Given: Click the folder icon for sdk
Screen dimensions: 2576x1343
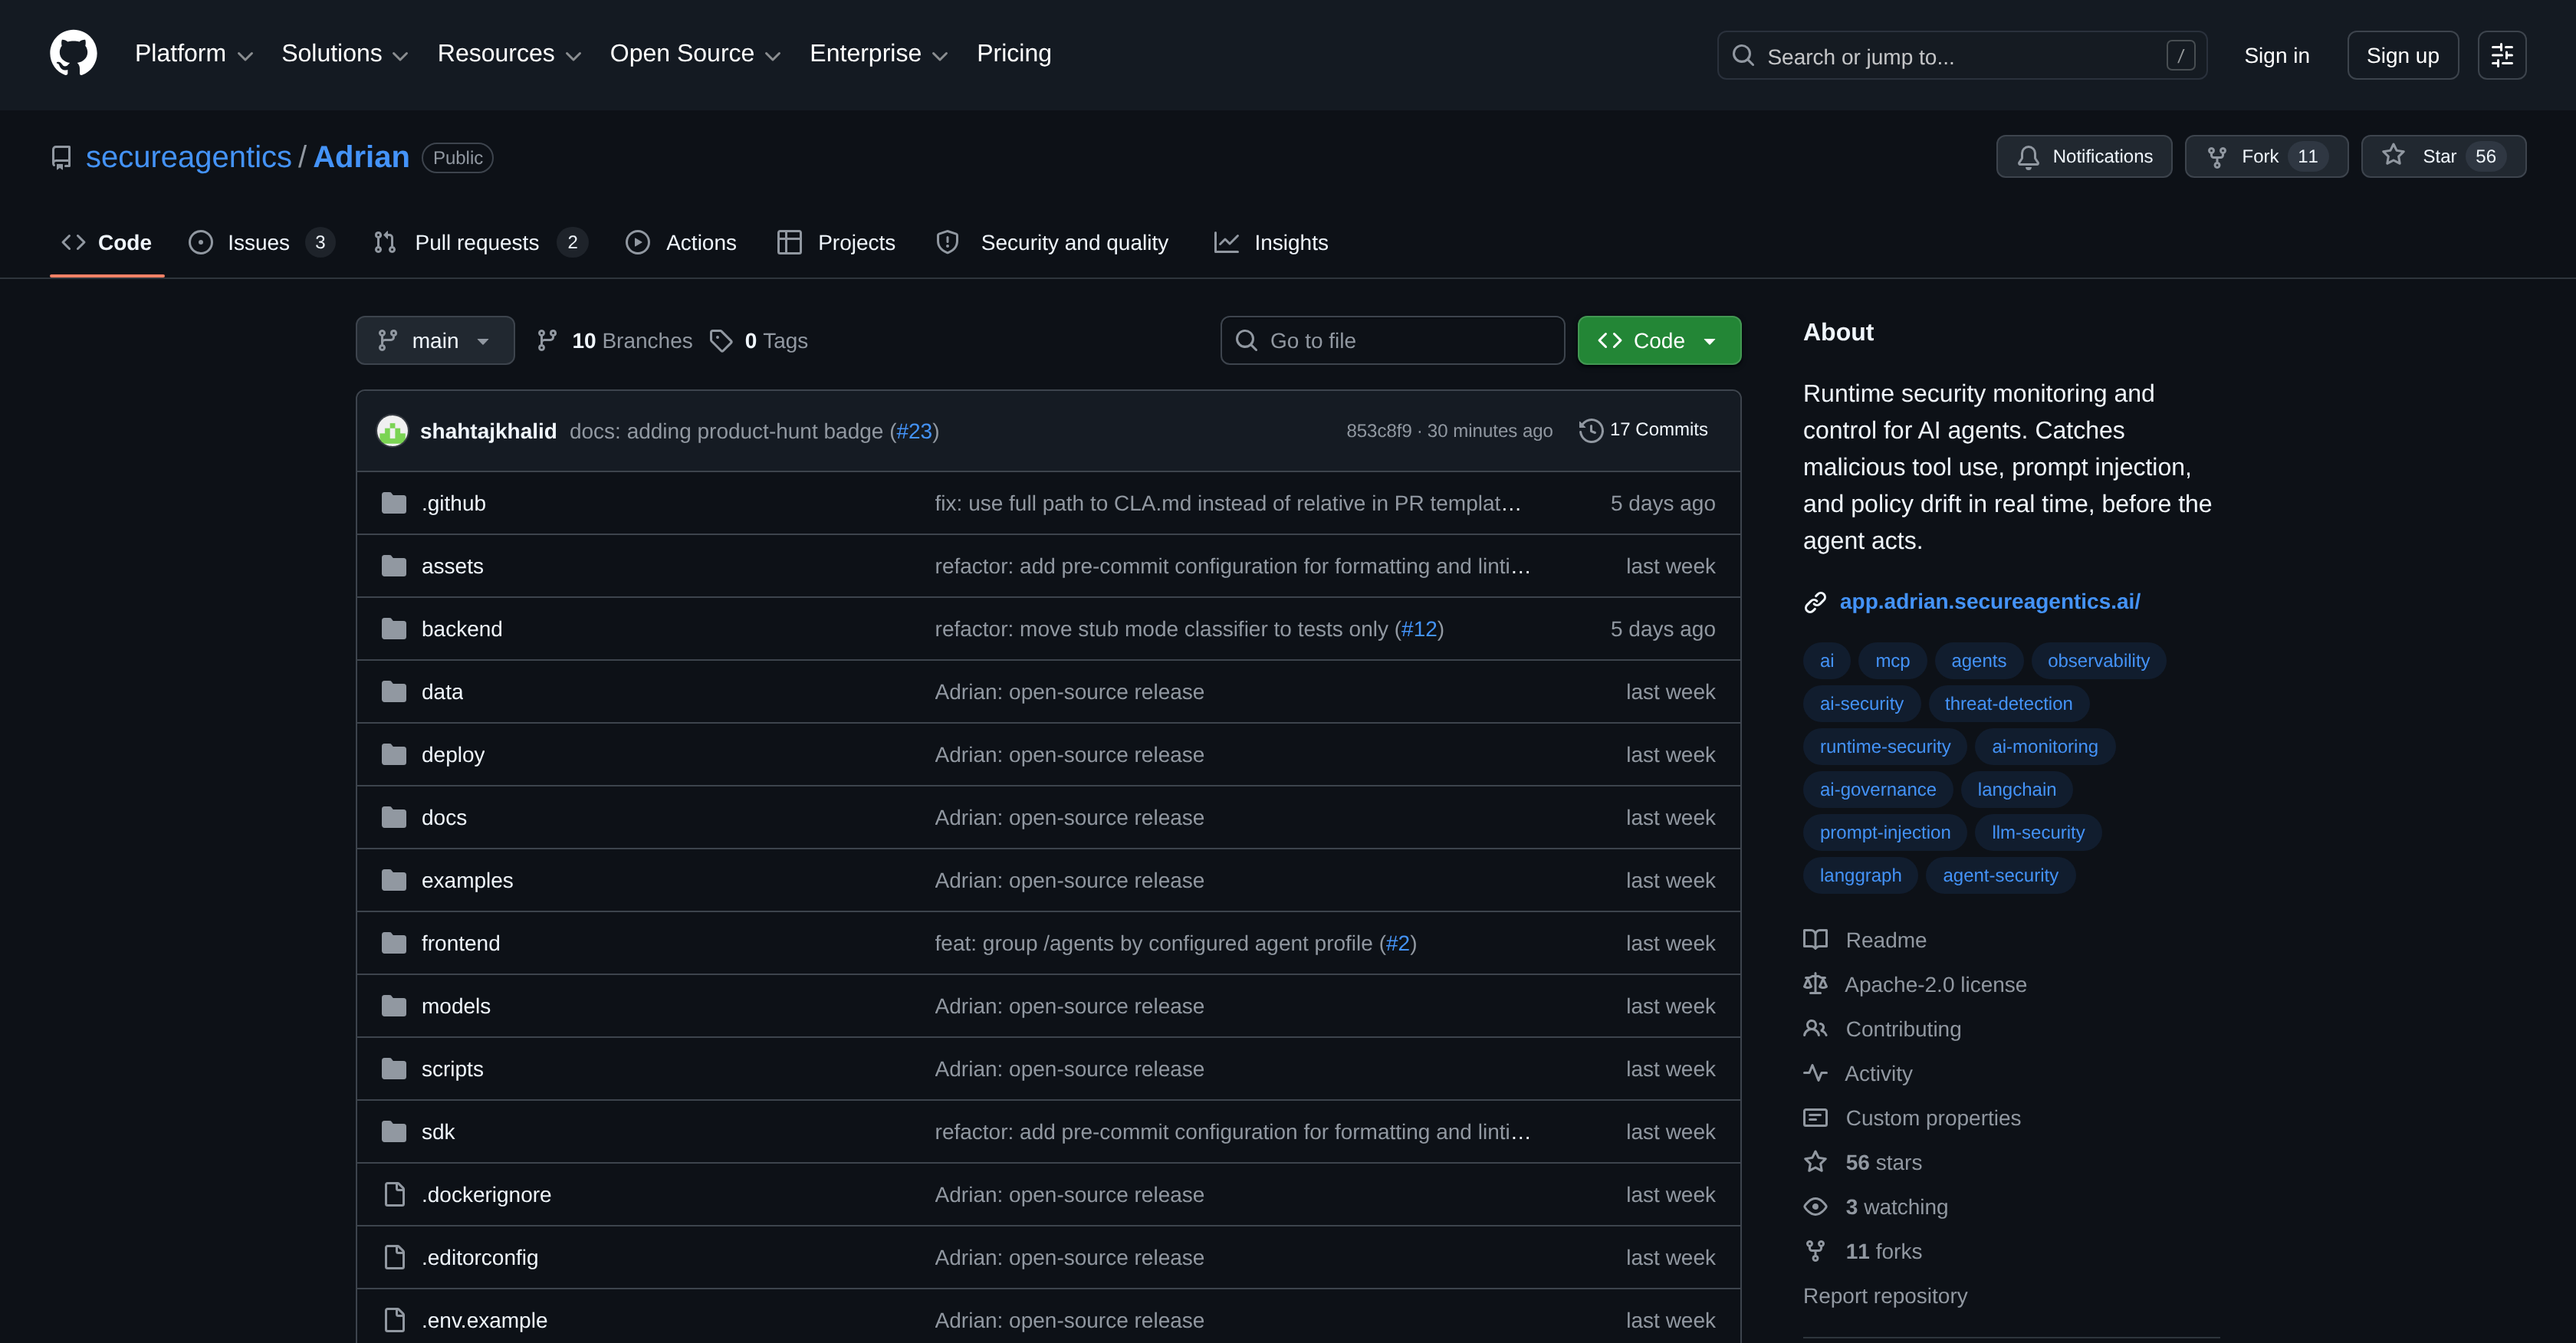Looking at the screenshot, I should pos(394,1132).
